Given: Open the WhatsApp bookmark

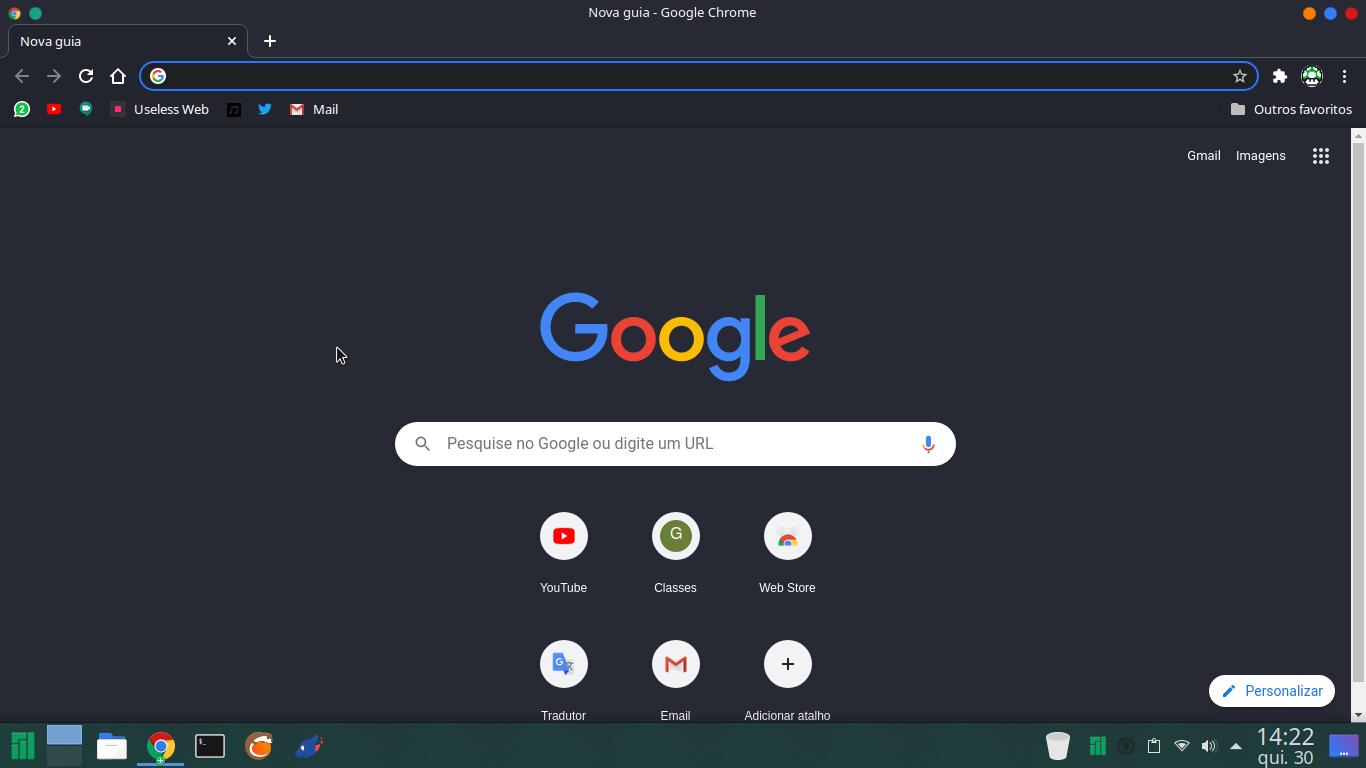Looking at the screenshot, I should coord(22,109).
